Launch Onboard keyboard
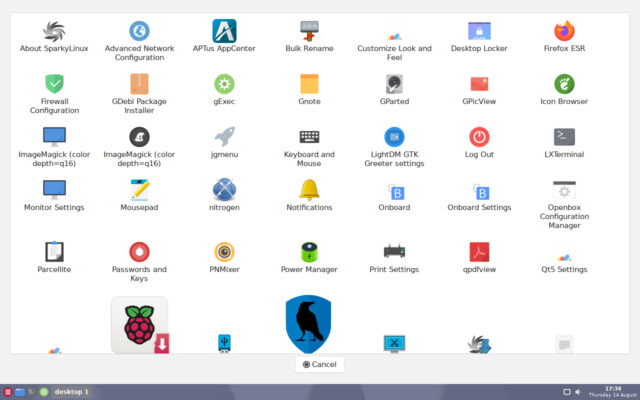Image resolution: width=640 pixels, height=400 pixels. [x=395, y=192]
